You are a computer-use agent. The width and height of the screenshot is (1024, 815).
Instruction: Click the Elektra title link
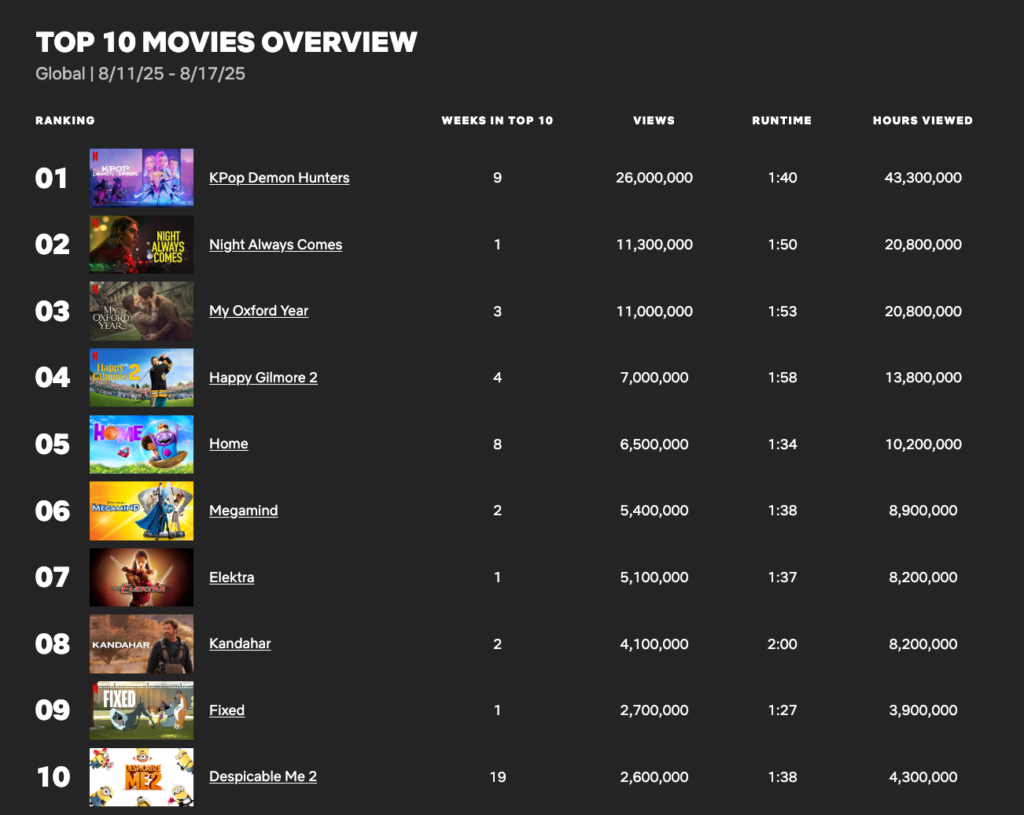(231, 577)
